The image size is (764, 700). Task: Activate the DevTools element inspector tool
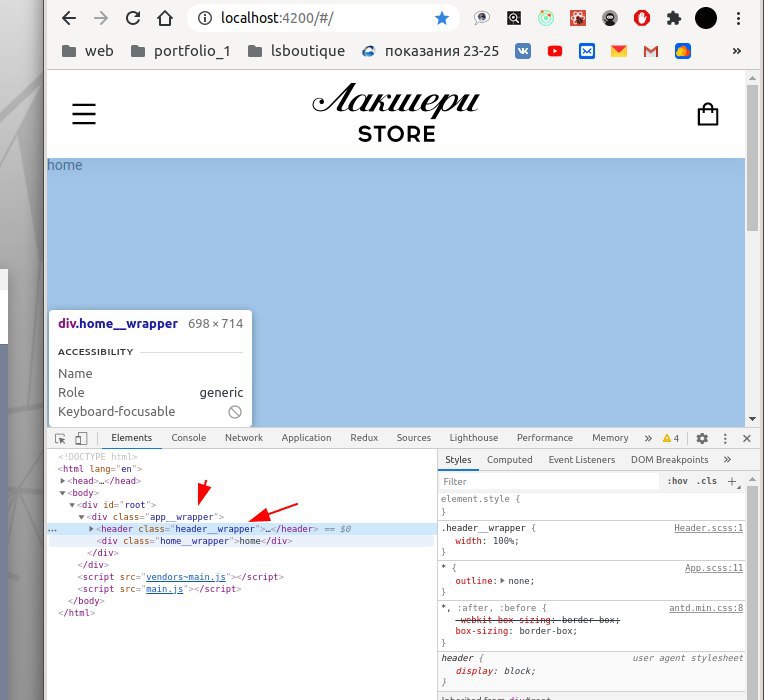[x=60, y=438]
